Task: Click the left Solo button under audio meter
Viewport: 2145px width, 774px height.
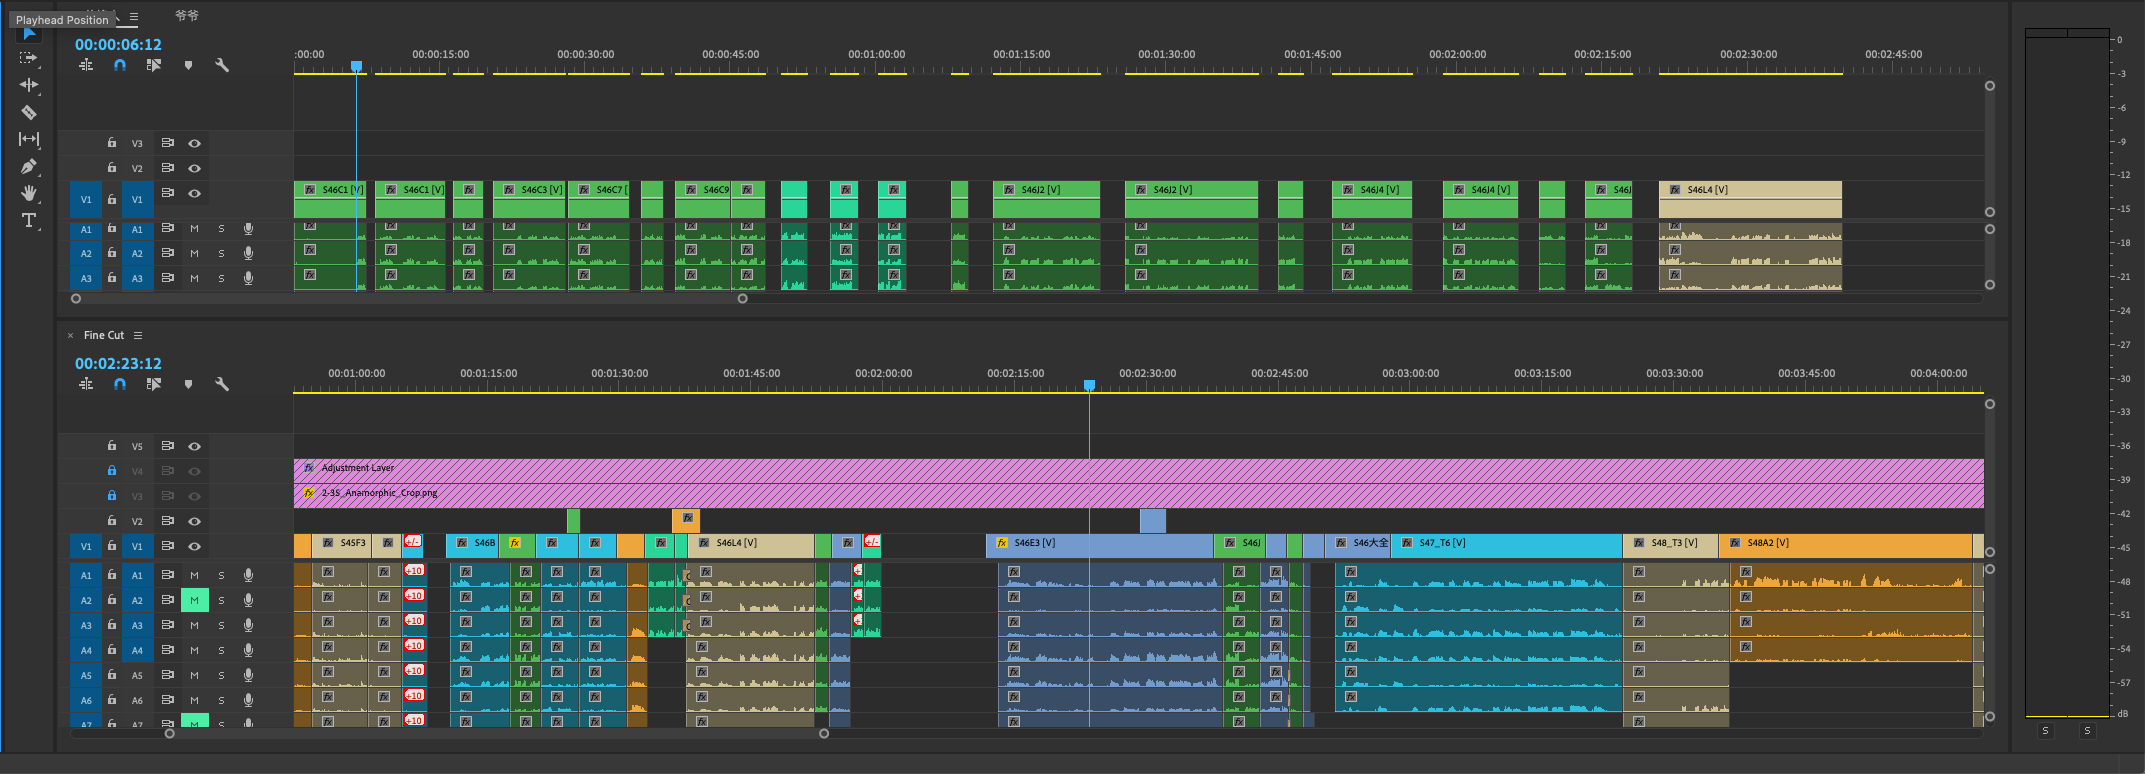Action: (2045, 731)
